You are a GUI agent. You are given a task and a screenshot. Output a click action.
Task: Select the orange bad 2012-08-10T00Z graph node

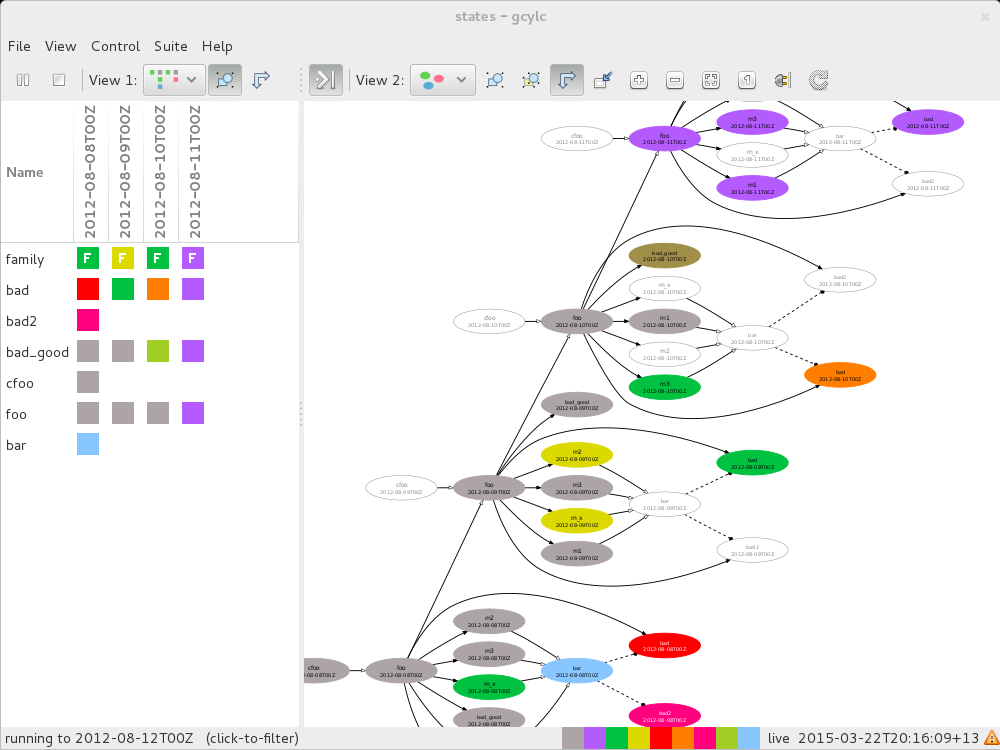pyautogui.click(x=840, y=375)
